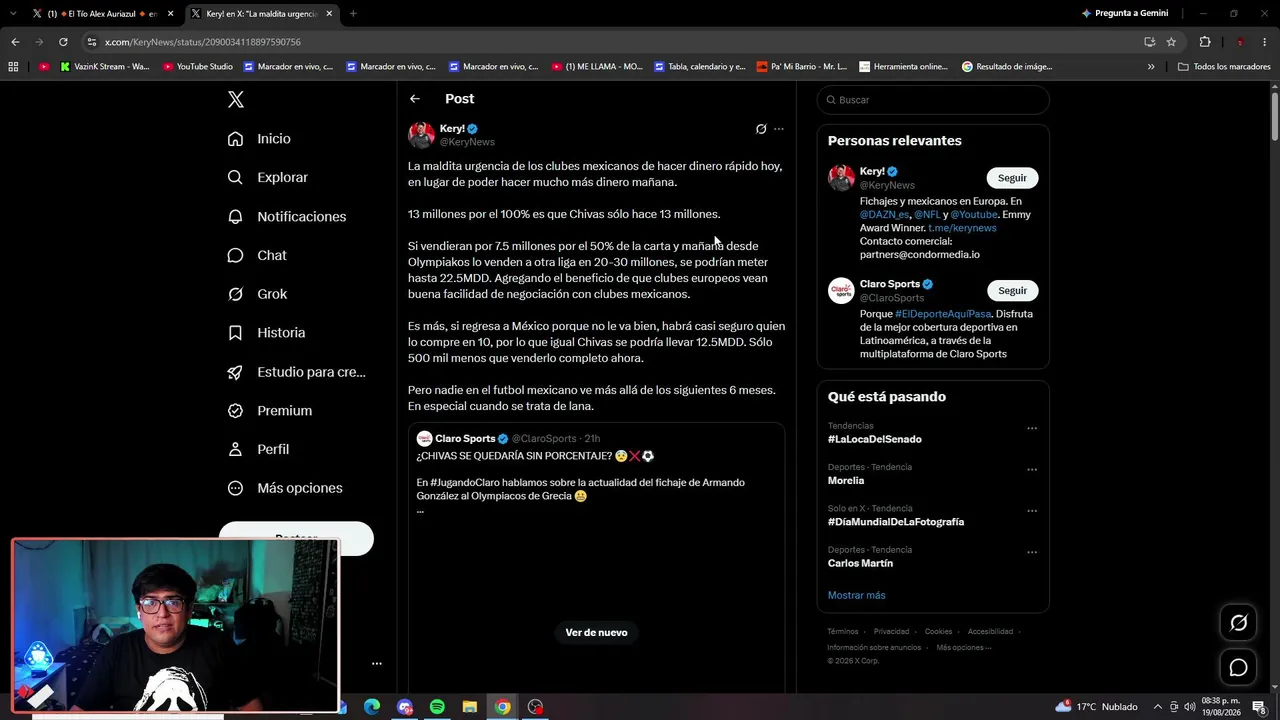Viewport: 1280px width, 720px height.
Task: Click Claro Sports avatar in Personas relevantes
Action: tap(841, 291)
